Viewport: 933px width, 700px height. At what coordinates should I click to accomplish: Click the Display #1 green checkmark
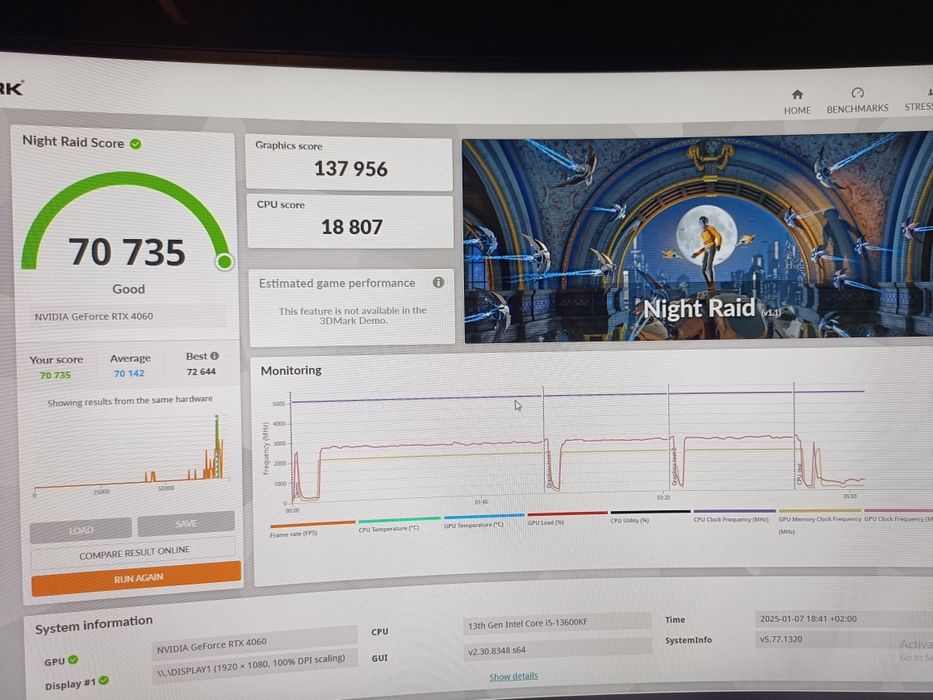[104, 680]
